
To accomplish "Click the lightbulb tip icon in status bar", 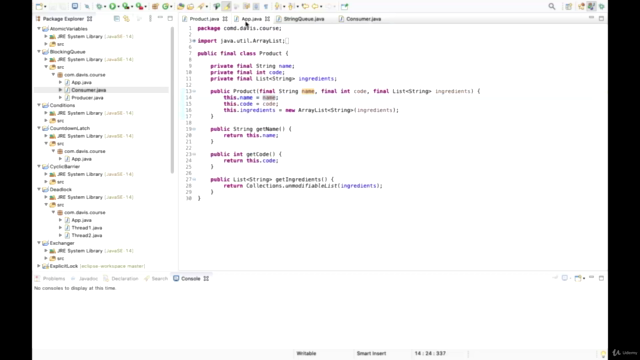I will [603, 354].
